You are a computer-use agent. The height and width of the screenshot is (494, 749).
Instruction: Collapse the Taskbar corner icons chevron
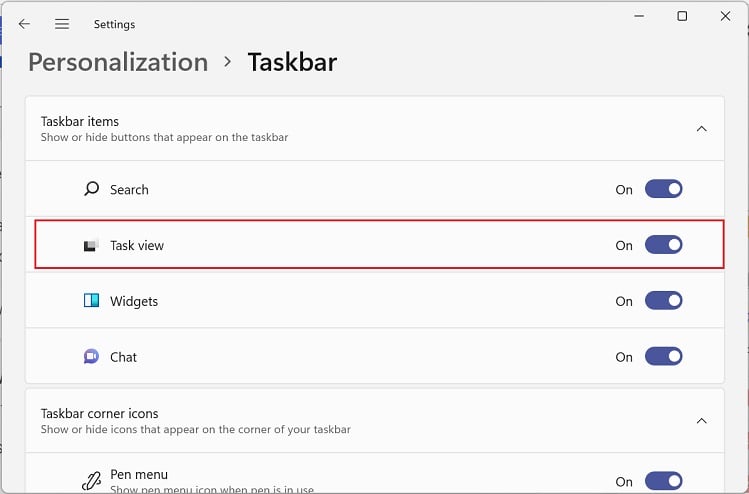point(701,421)
